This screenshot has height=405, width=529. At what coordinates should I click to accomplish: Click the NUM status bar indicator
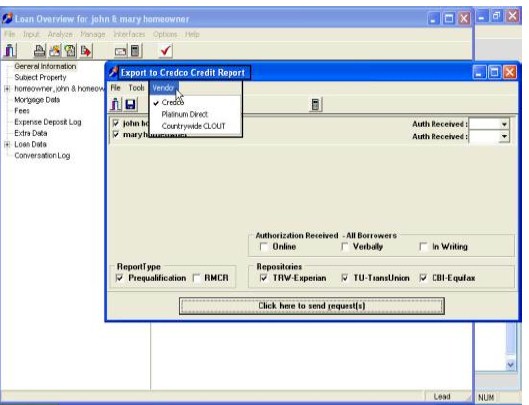486,398
